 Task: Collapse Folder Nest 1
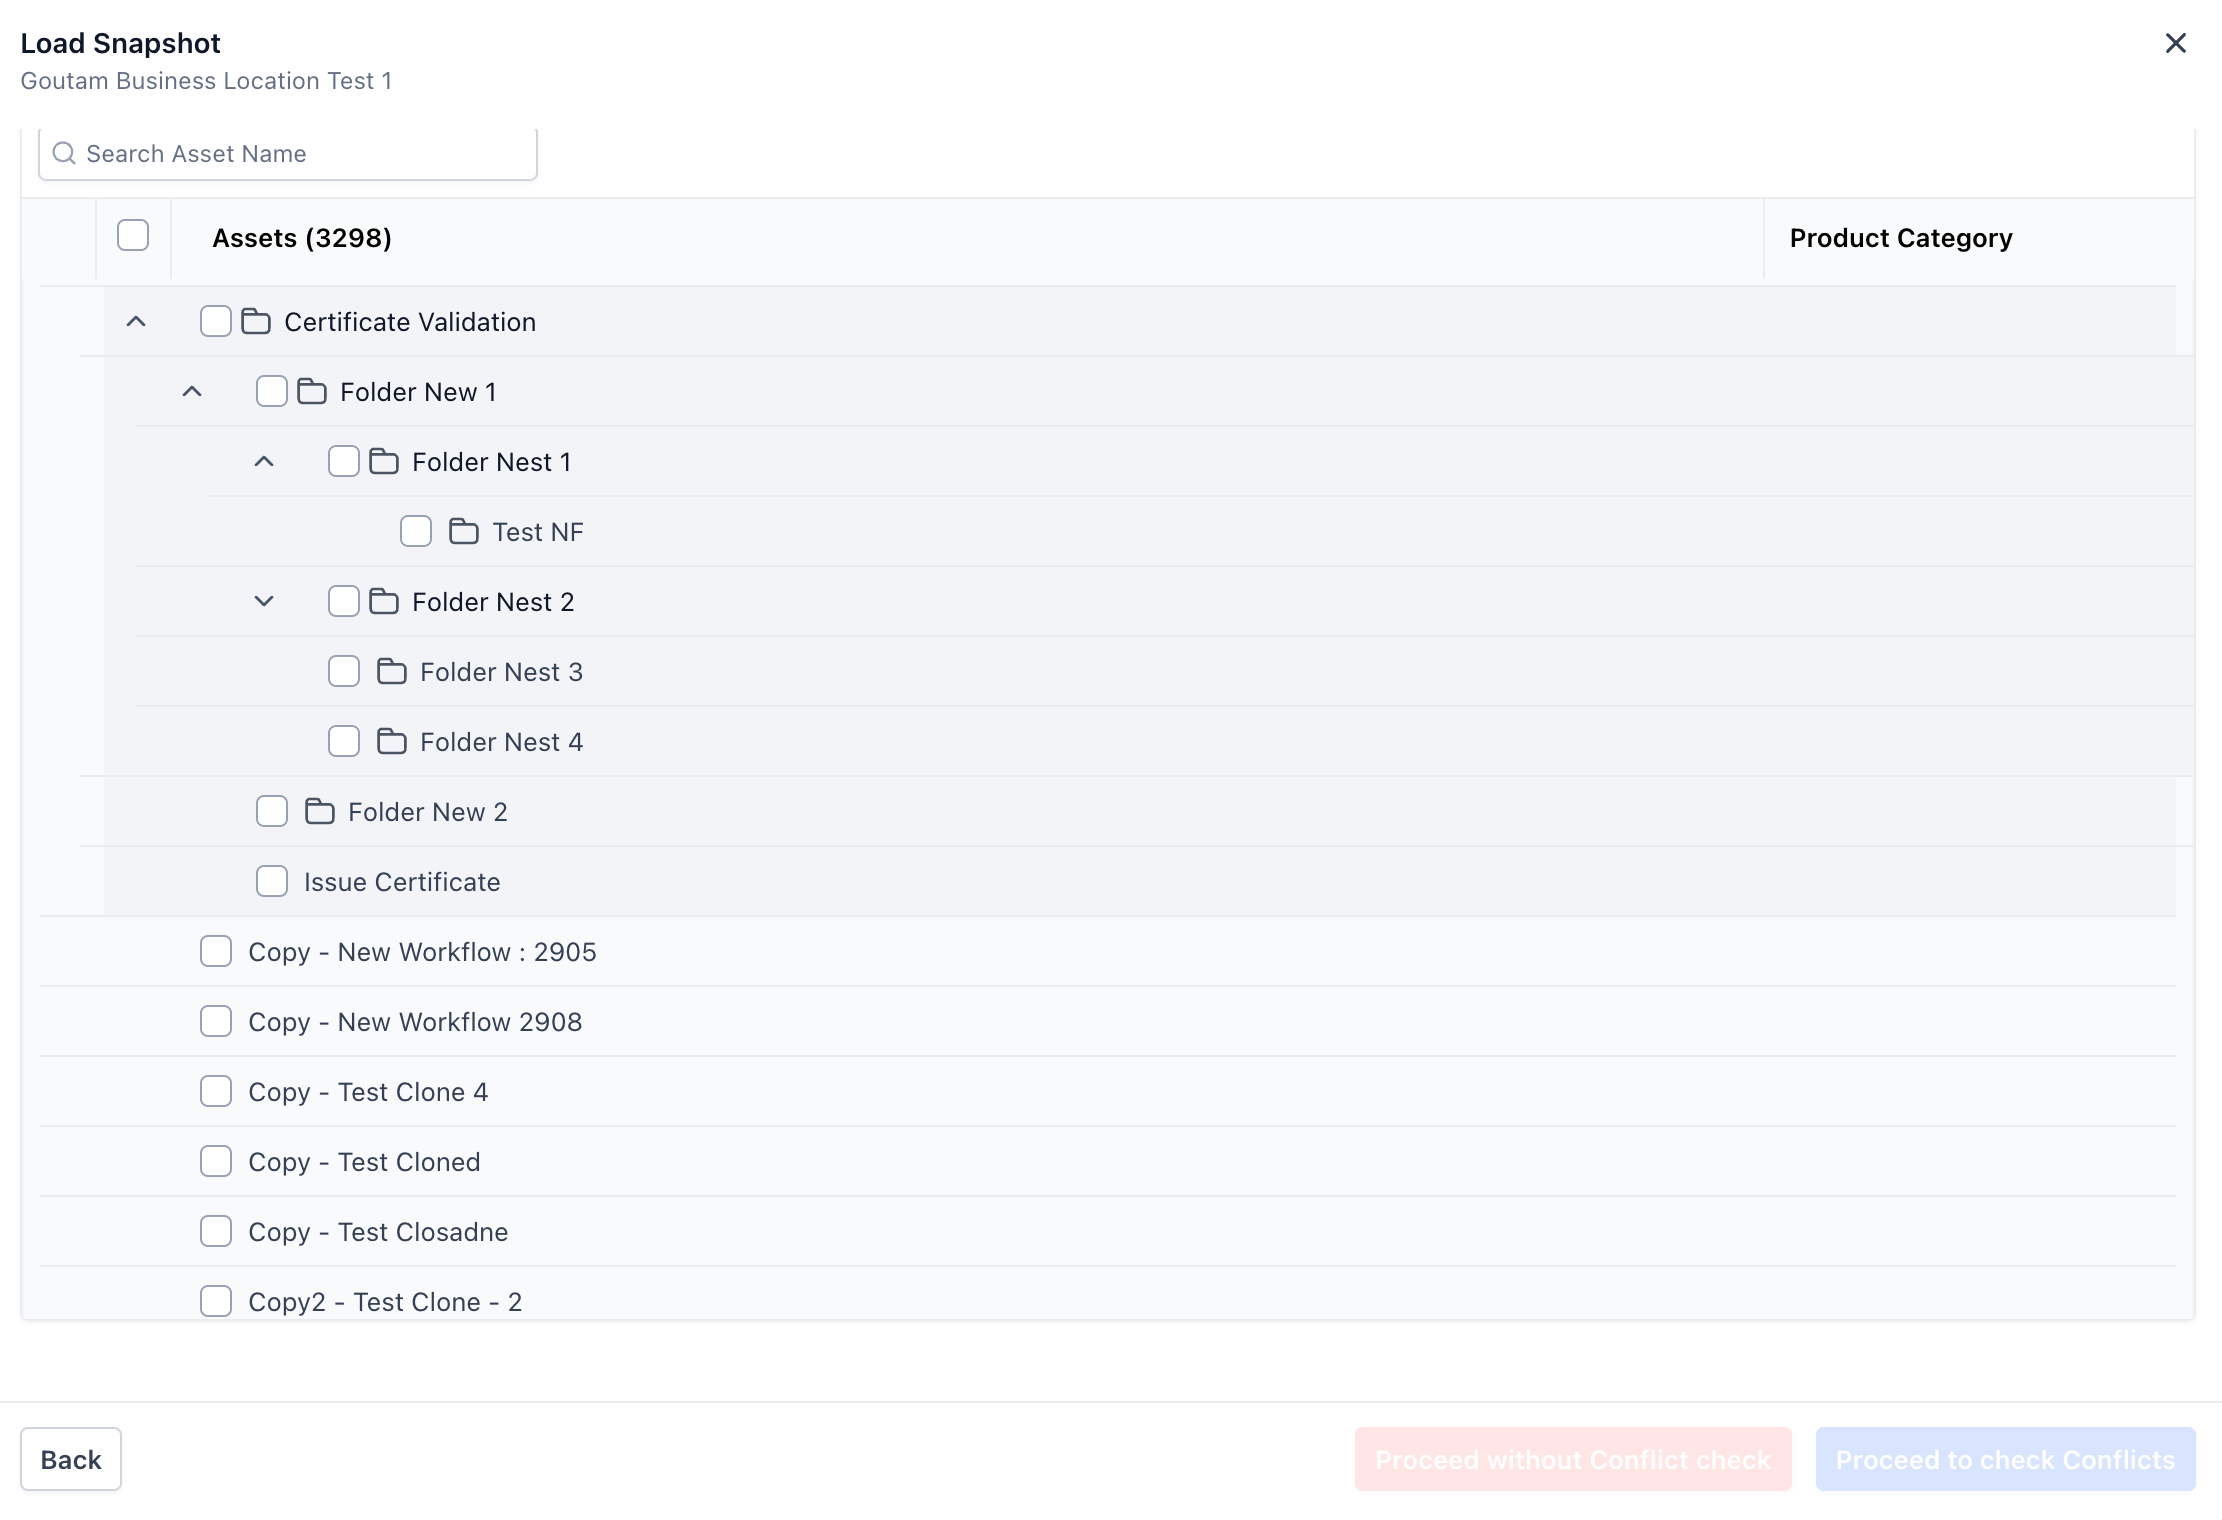[x=264, y=461]
